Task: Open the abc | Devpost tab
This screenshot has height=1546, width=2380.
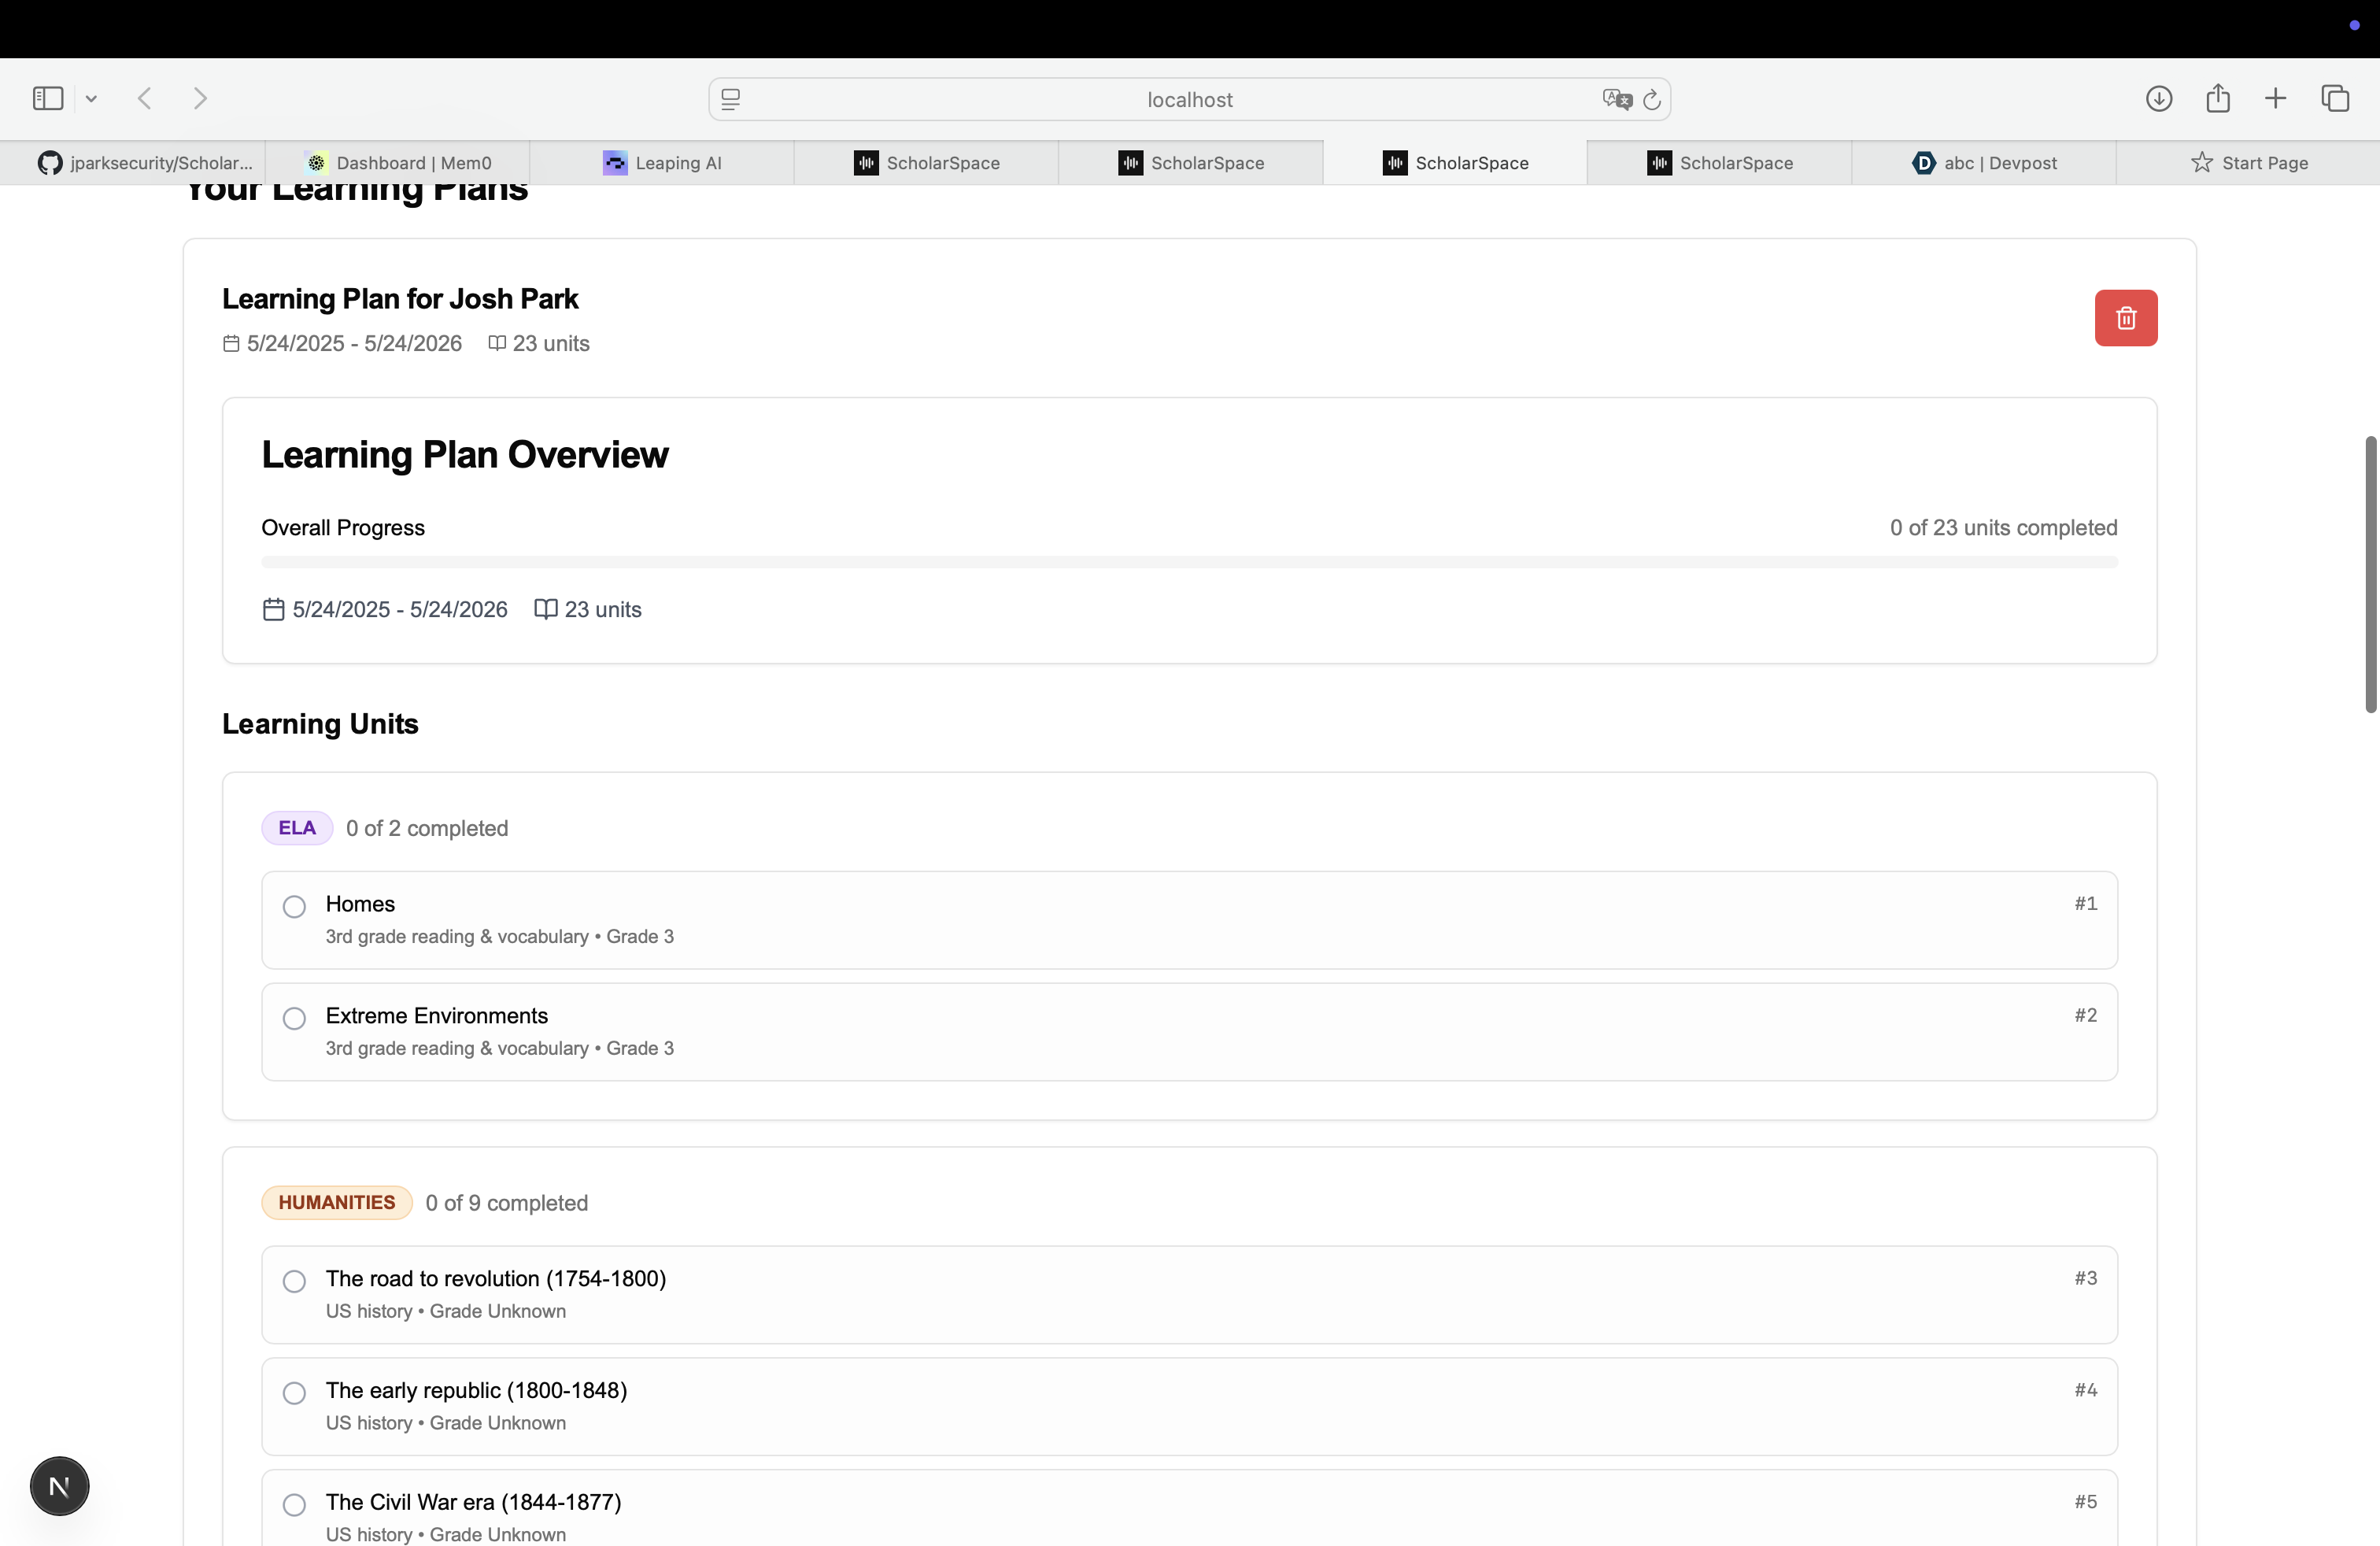Action: click(x=1984, y=163)
